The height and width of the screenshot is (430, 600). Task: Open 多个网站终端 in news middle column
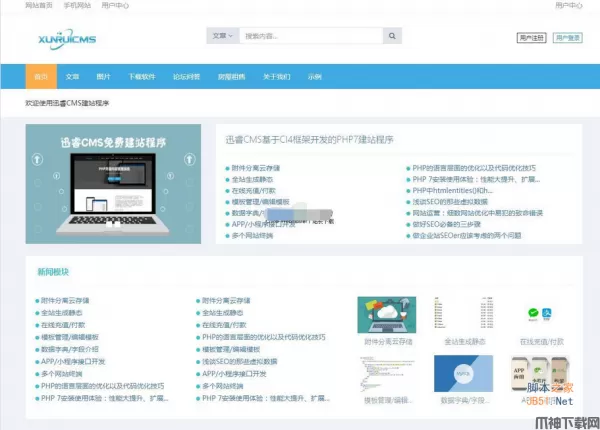point(223,386)
